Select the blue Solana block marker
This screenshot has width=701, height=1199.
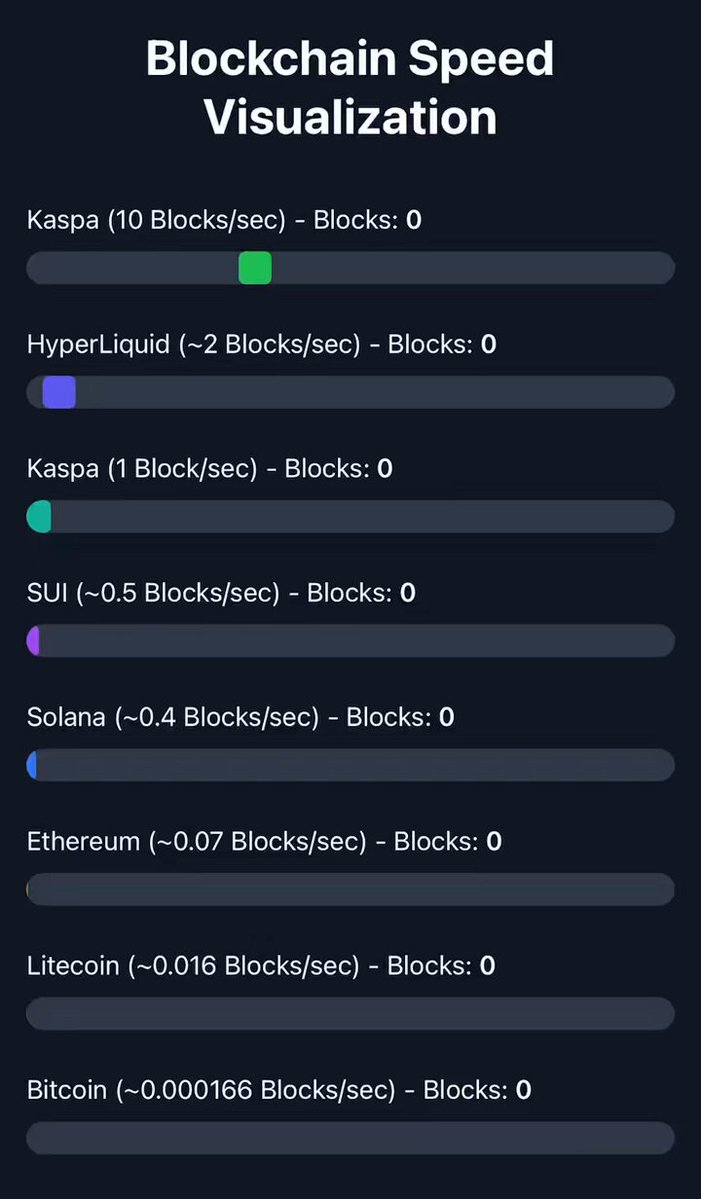pyautogui.click(x=34, y=765)
